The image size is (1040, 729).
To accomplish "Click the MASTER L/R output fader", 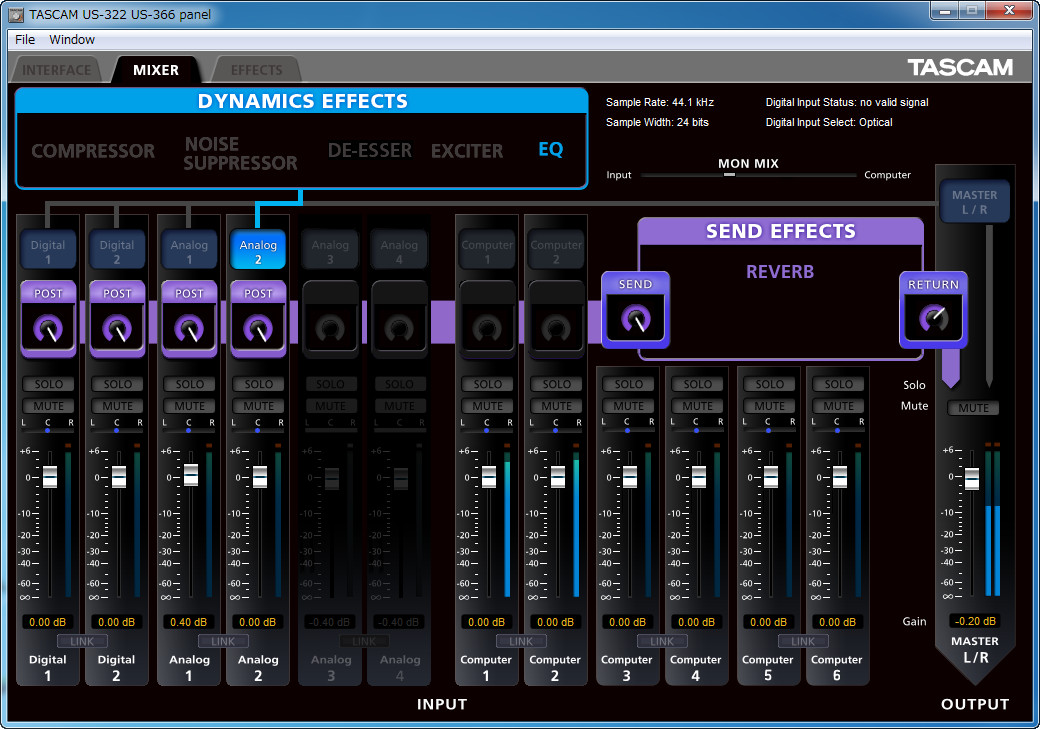I will tap(972, 478).
